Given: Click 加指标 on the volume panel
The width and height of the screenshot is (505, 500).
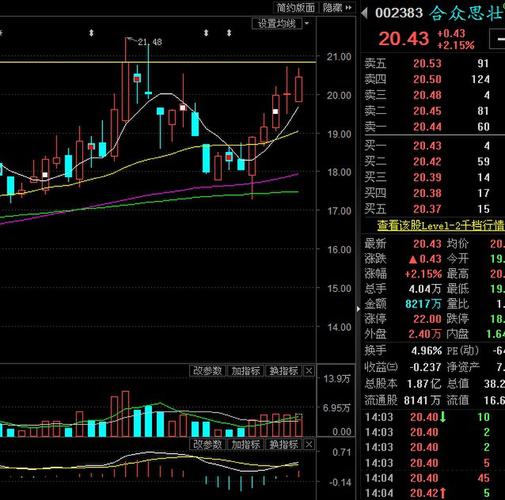Looking at the screenshot, I should point(246,371).
